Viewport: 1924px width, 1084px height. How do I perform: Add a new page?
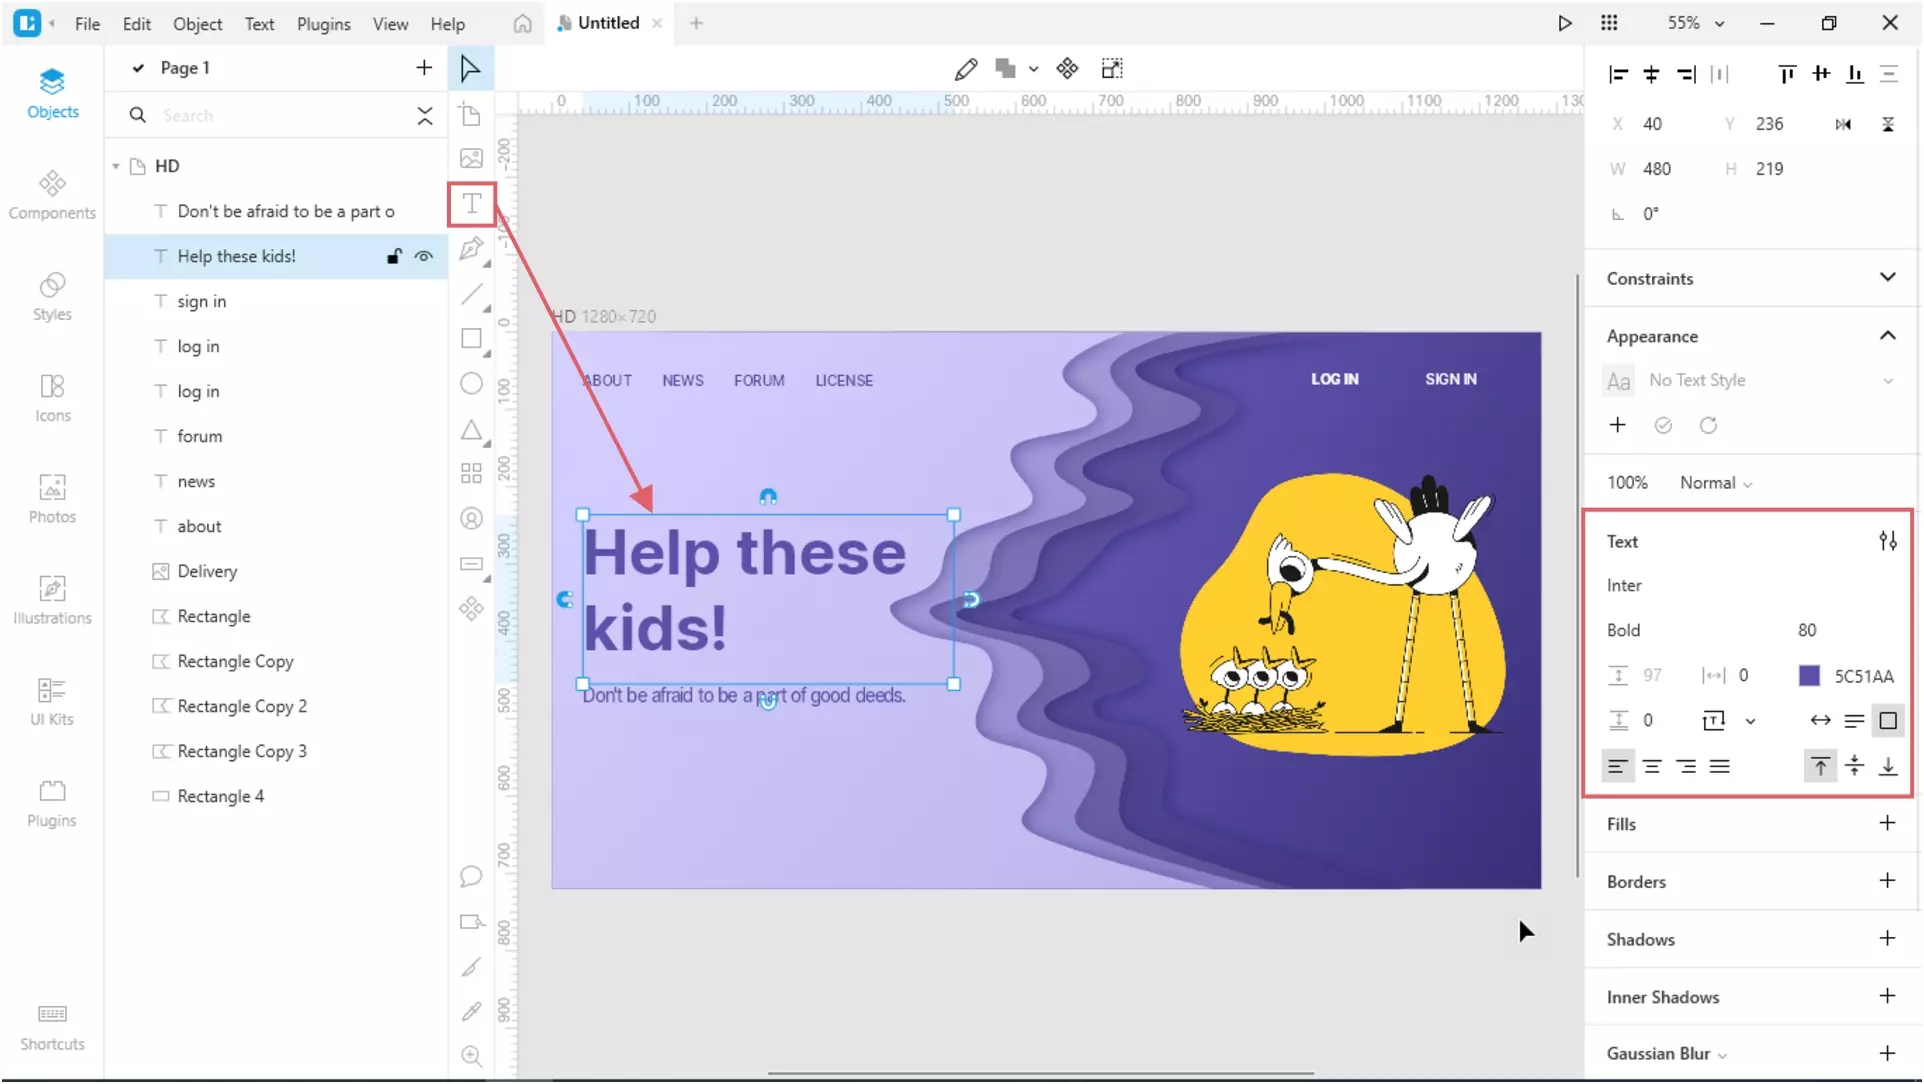(x=424, y=68)
